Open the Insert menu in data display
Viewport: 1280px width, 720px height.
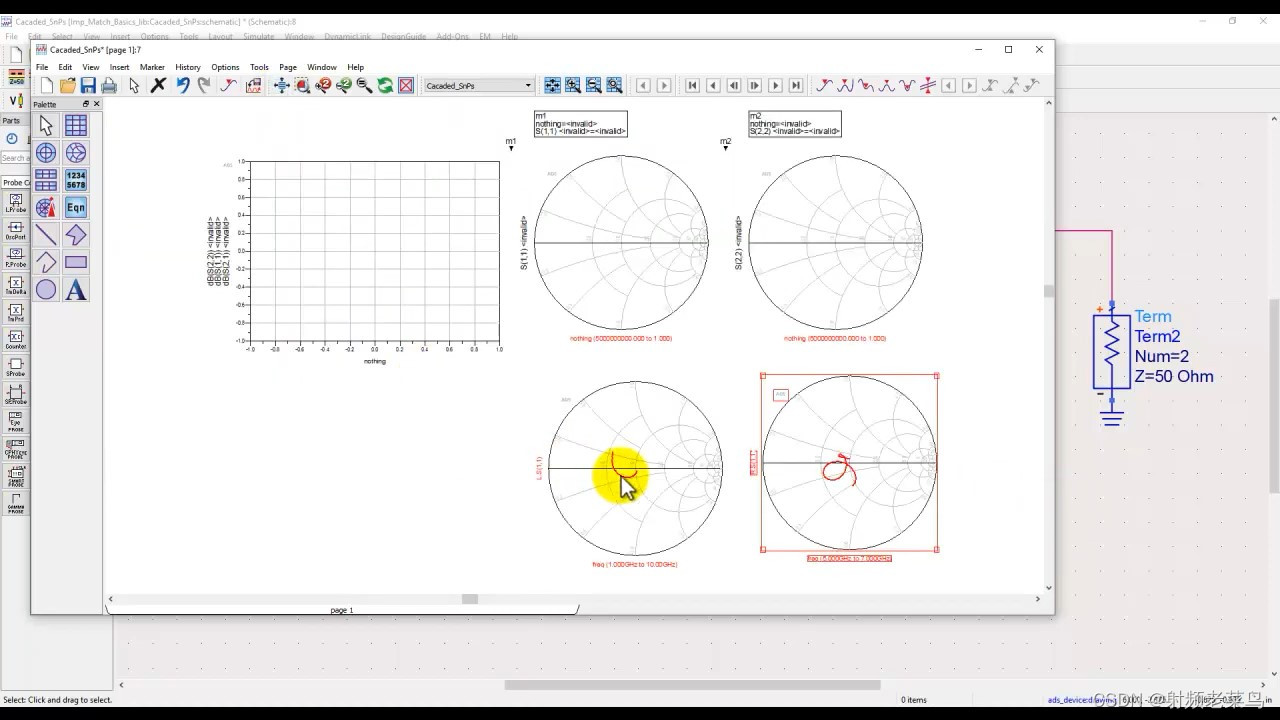click(x=119, y=67)
